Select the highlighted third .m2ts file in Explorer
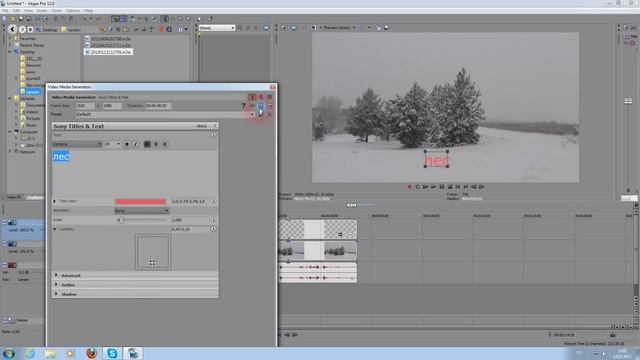640x360 pixels. click(108, 52)
